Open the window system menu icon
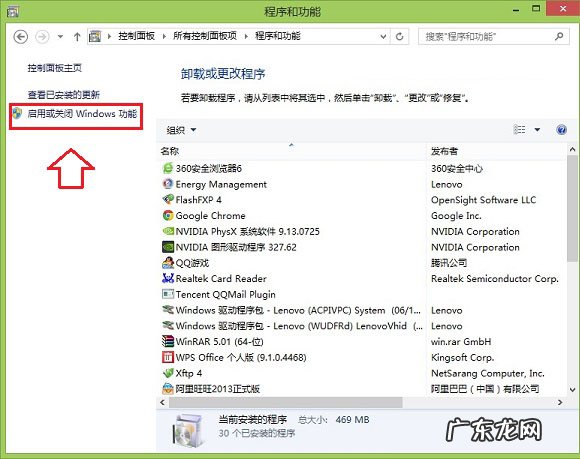Viewport: 580px width, 459px height. [13, 11]
